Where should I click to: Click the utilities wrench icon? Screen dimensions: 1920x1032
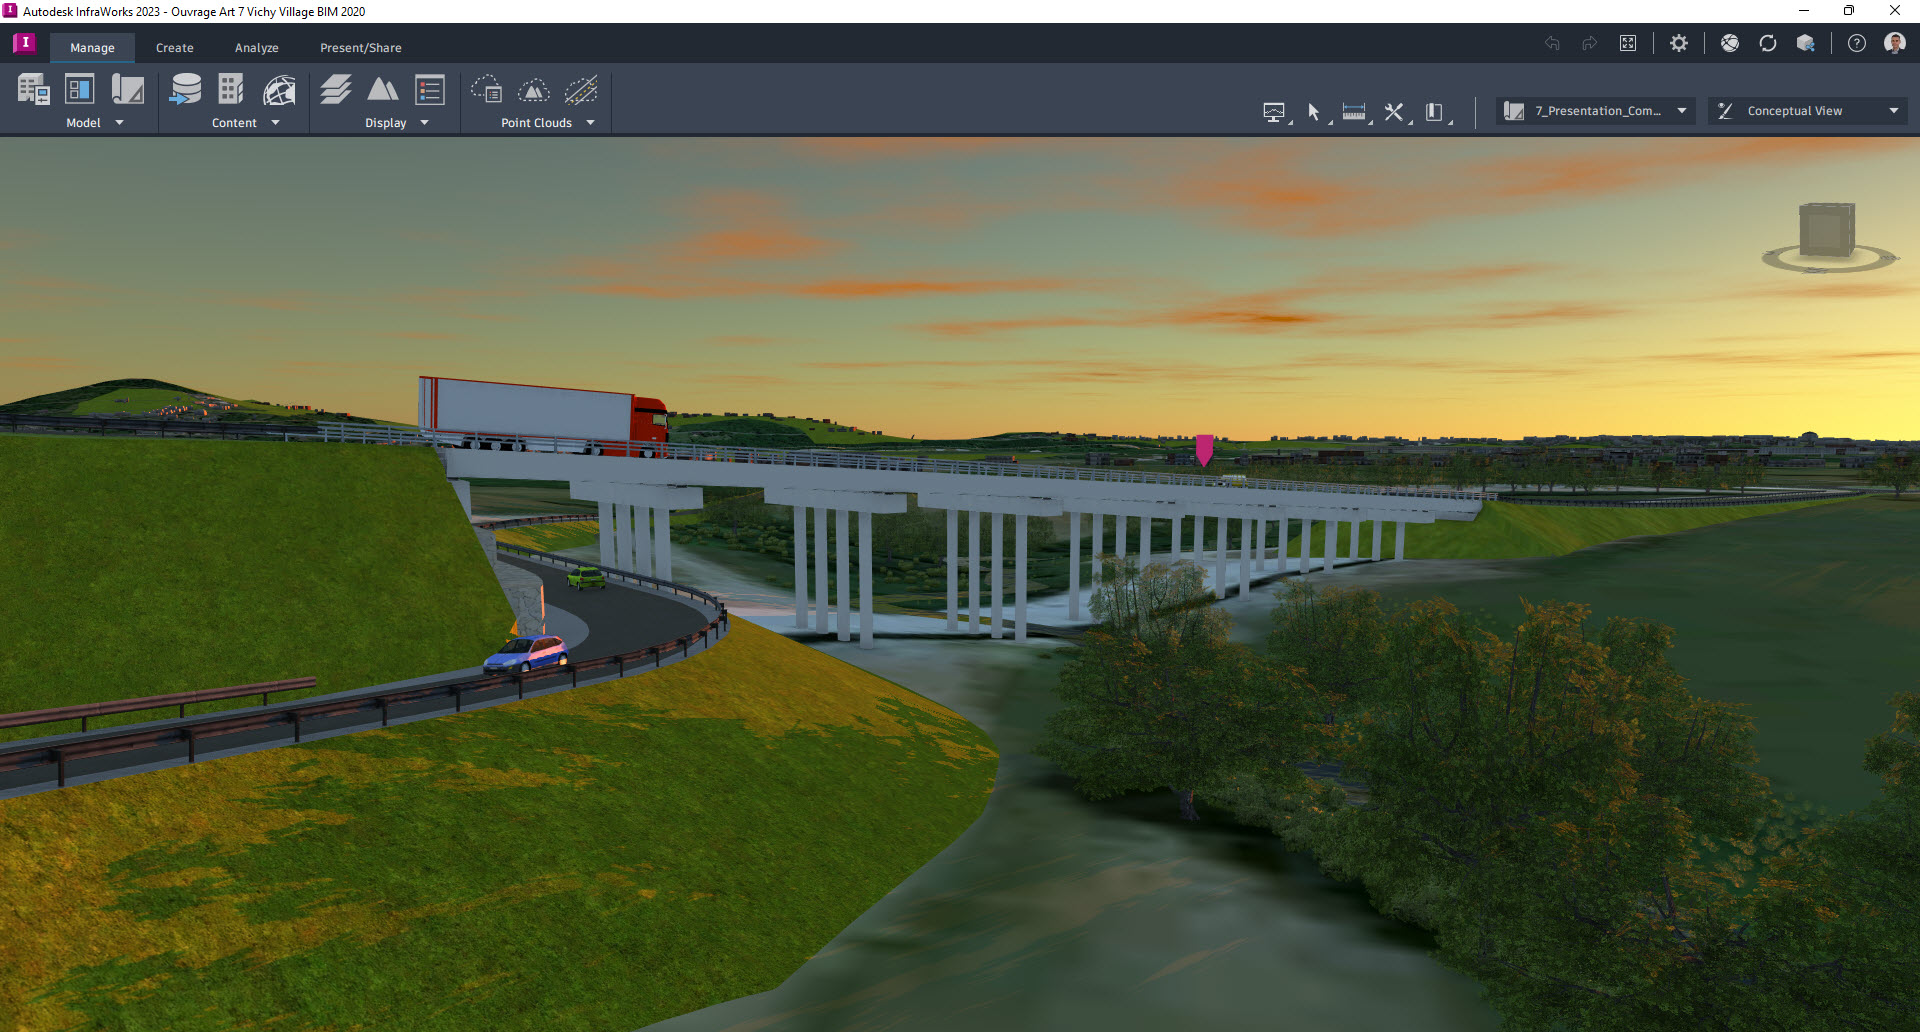tap(1393, 112)
